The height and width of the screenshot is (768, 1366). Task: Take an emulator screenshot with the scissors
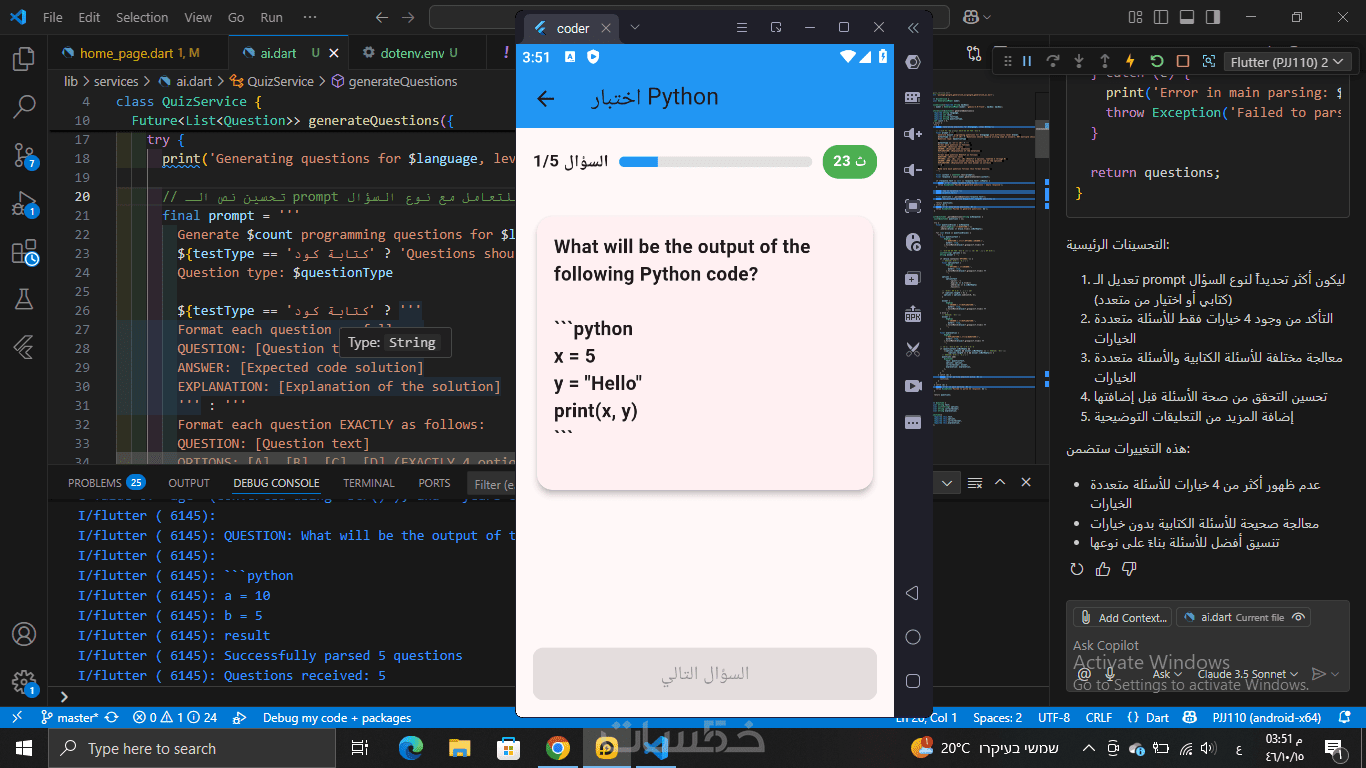pyautogui.click(x=912, y=350)
